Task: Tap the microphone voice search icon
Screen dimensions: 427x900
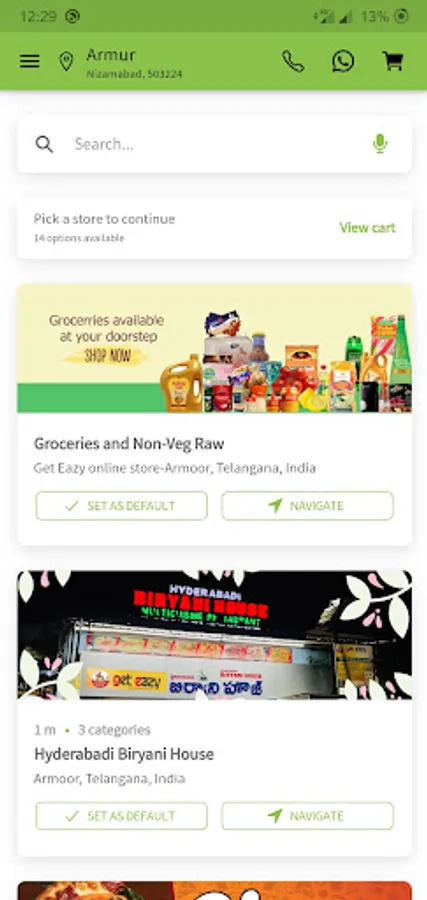Action: 379,143
